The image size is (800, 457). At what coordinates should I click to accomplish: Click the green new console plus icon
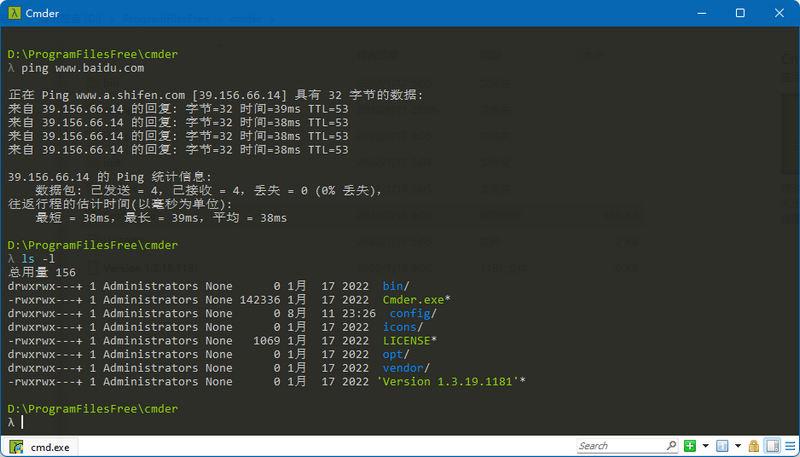click(690, 446)
